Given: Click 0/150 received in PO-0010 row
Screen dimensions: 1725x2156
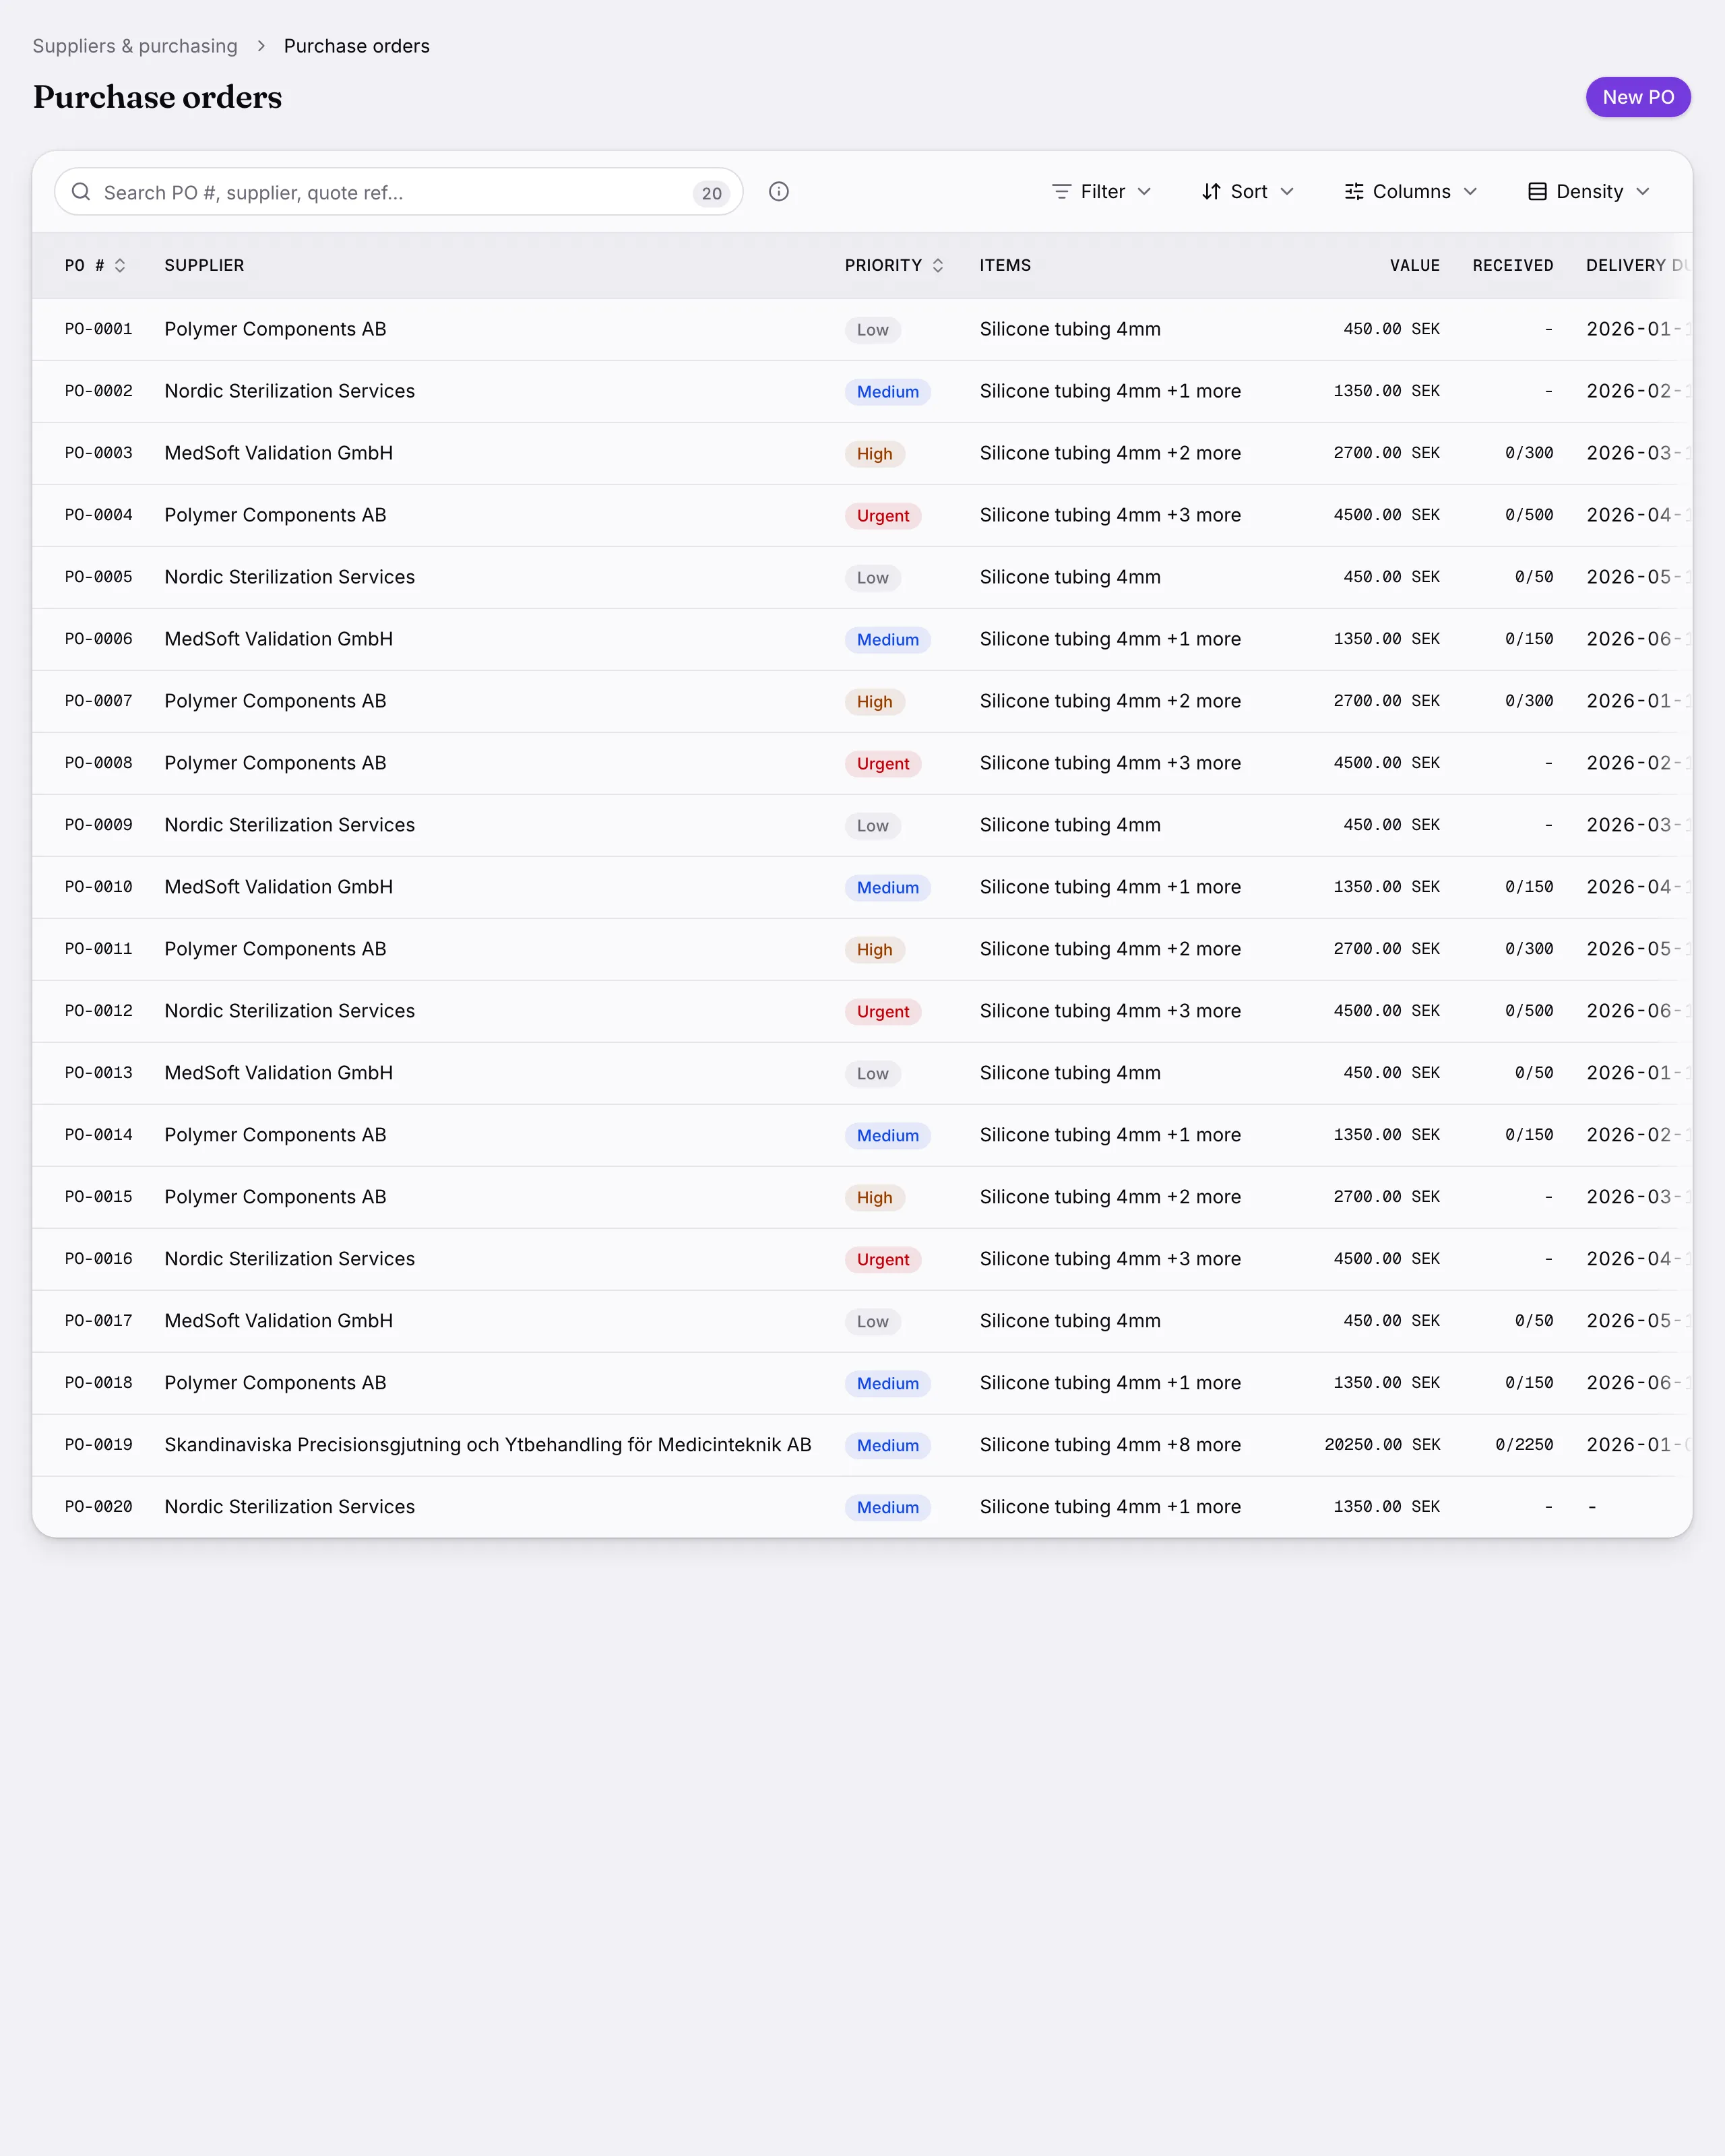Looking at the screenshot, I should [1529, 887].
